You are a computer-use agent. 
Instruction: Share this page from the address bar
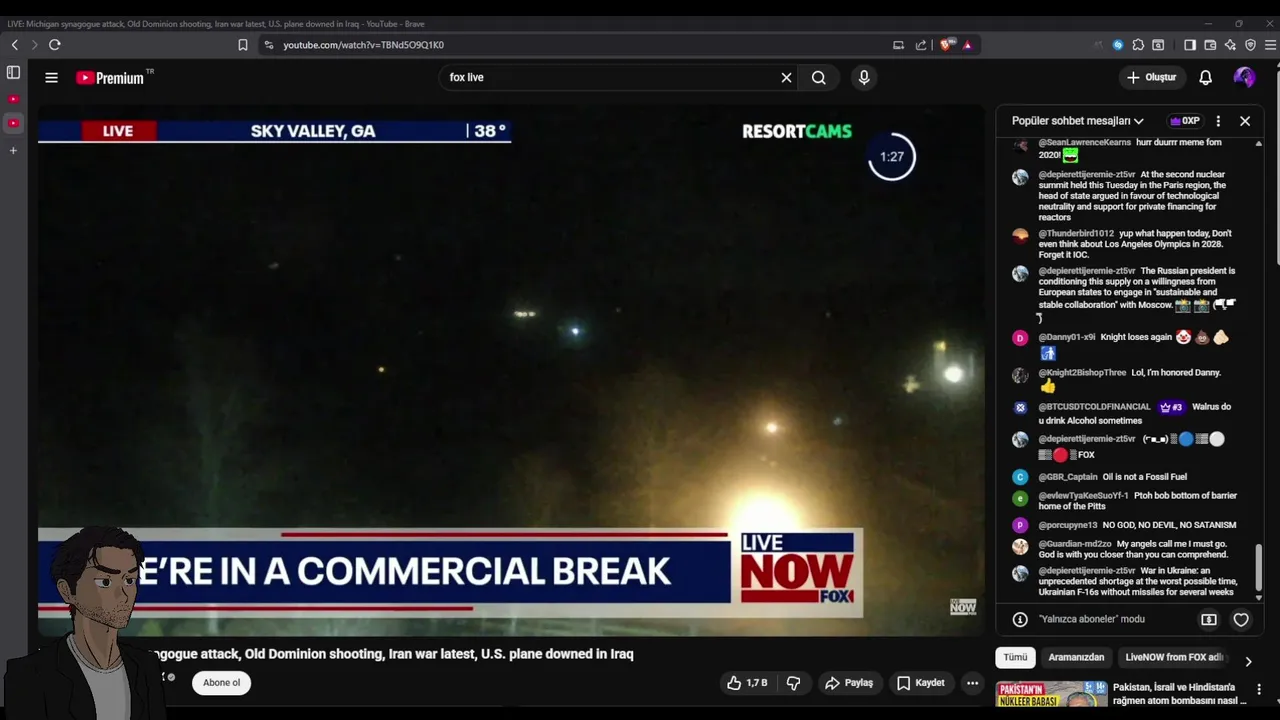click(921, 45)
